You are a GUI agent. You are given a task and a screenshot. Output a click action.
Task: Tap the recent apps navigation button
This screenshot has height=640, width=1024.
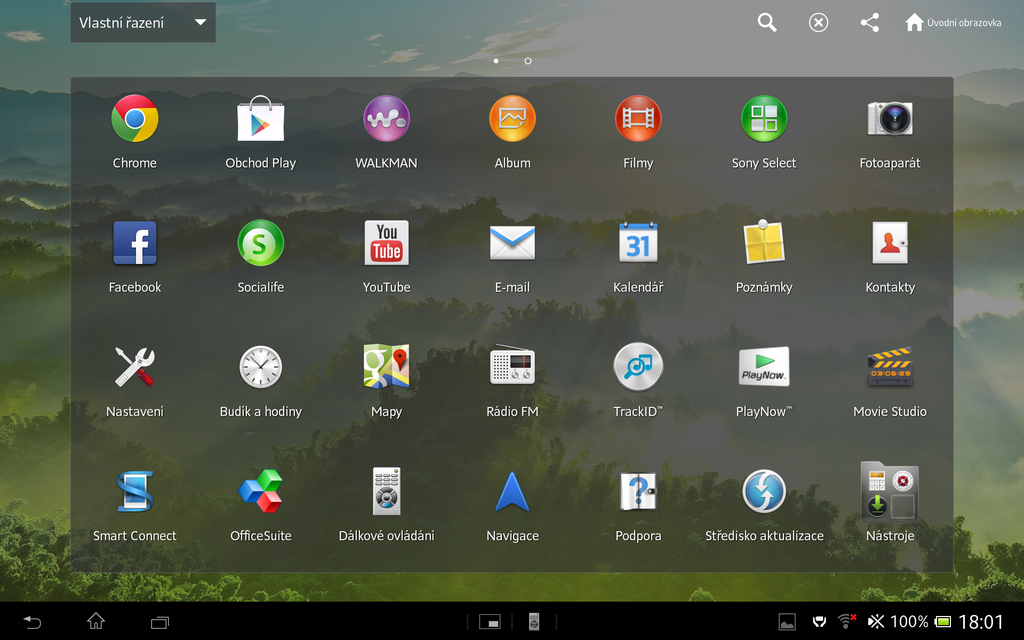(159, 621)
